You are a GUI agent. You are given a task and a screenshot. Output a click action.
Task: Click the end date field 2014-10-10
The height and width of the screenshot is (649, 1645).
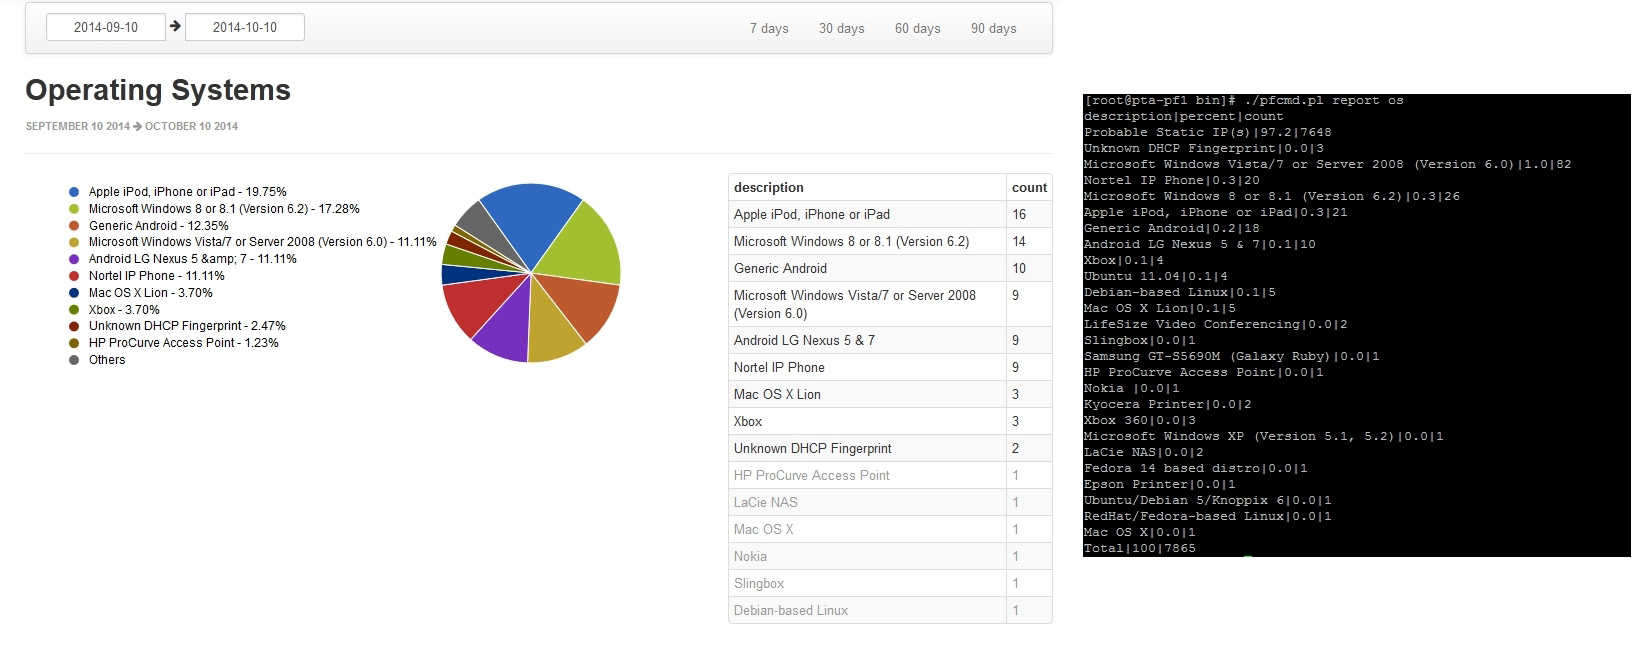(245, 27)
